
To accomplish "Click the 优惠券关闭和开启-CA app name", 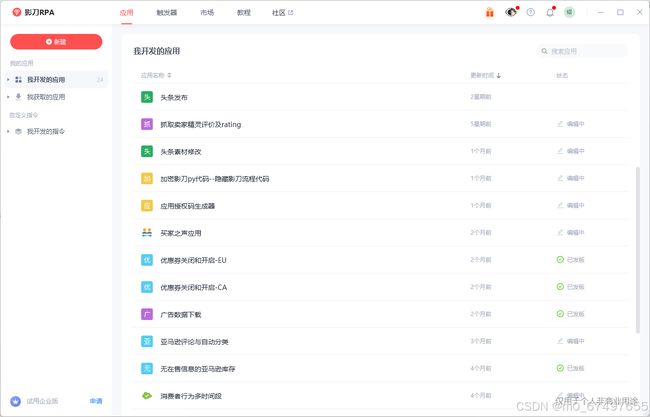I will 194,287.
